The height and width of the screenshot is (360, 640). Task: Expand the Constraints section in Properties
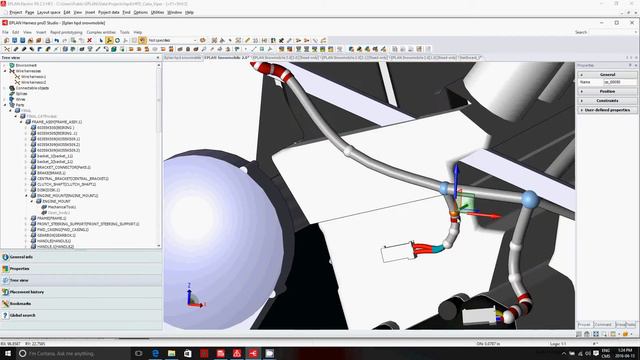[x=582, y=101]
